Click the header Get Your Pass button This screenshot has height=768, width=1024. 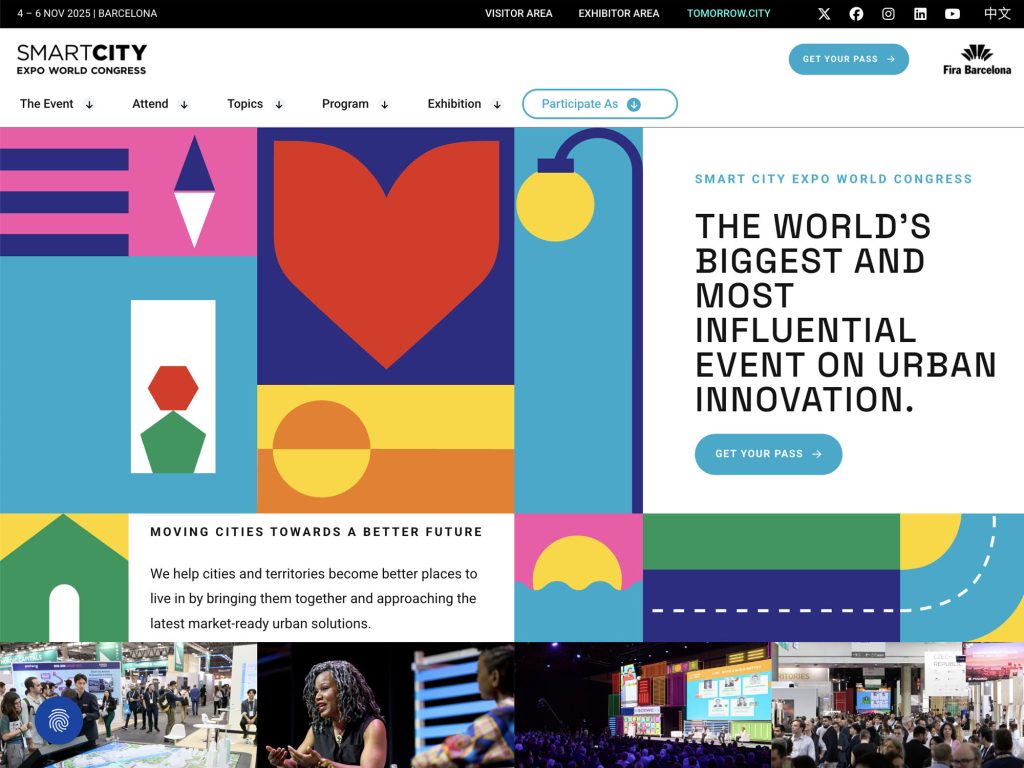(x=848, y=58)
